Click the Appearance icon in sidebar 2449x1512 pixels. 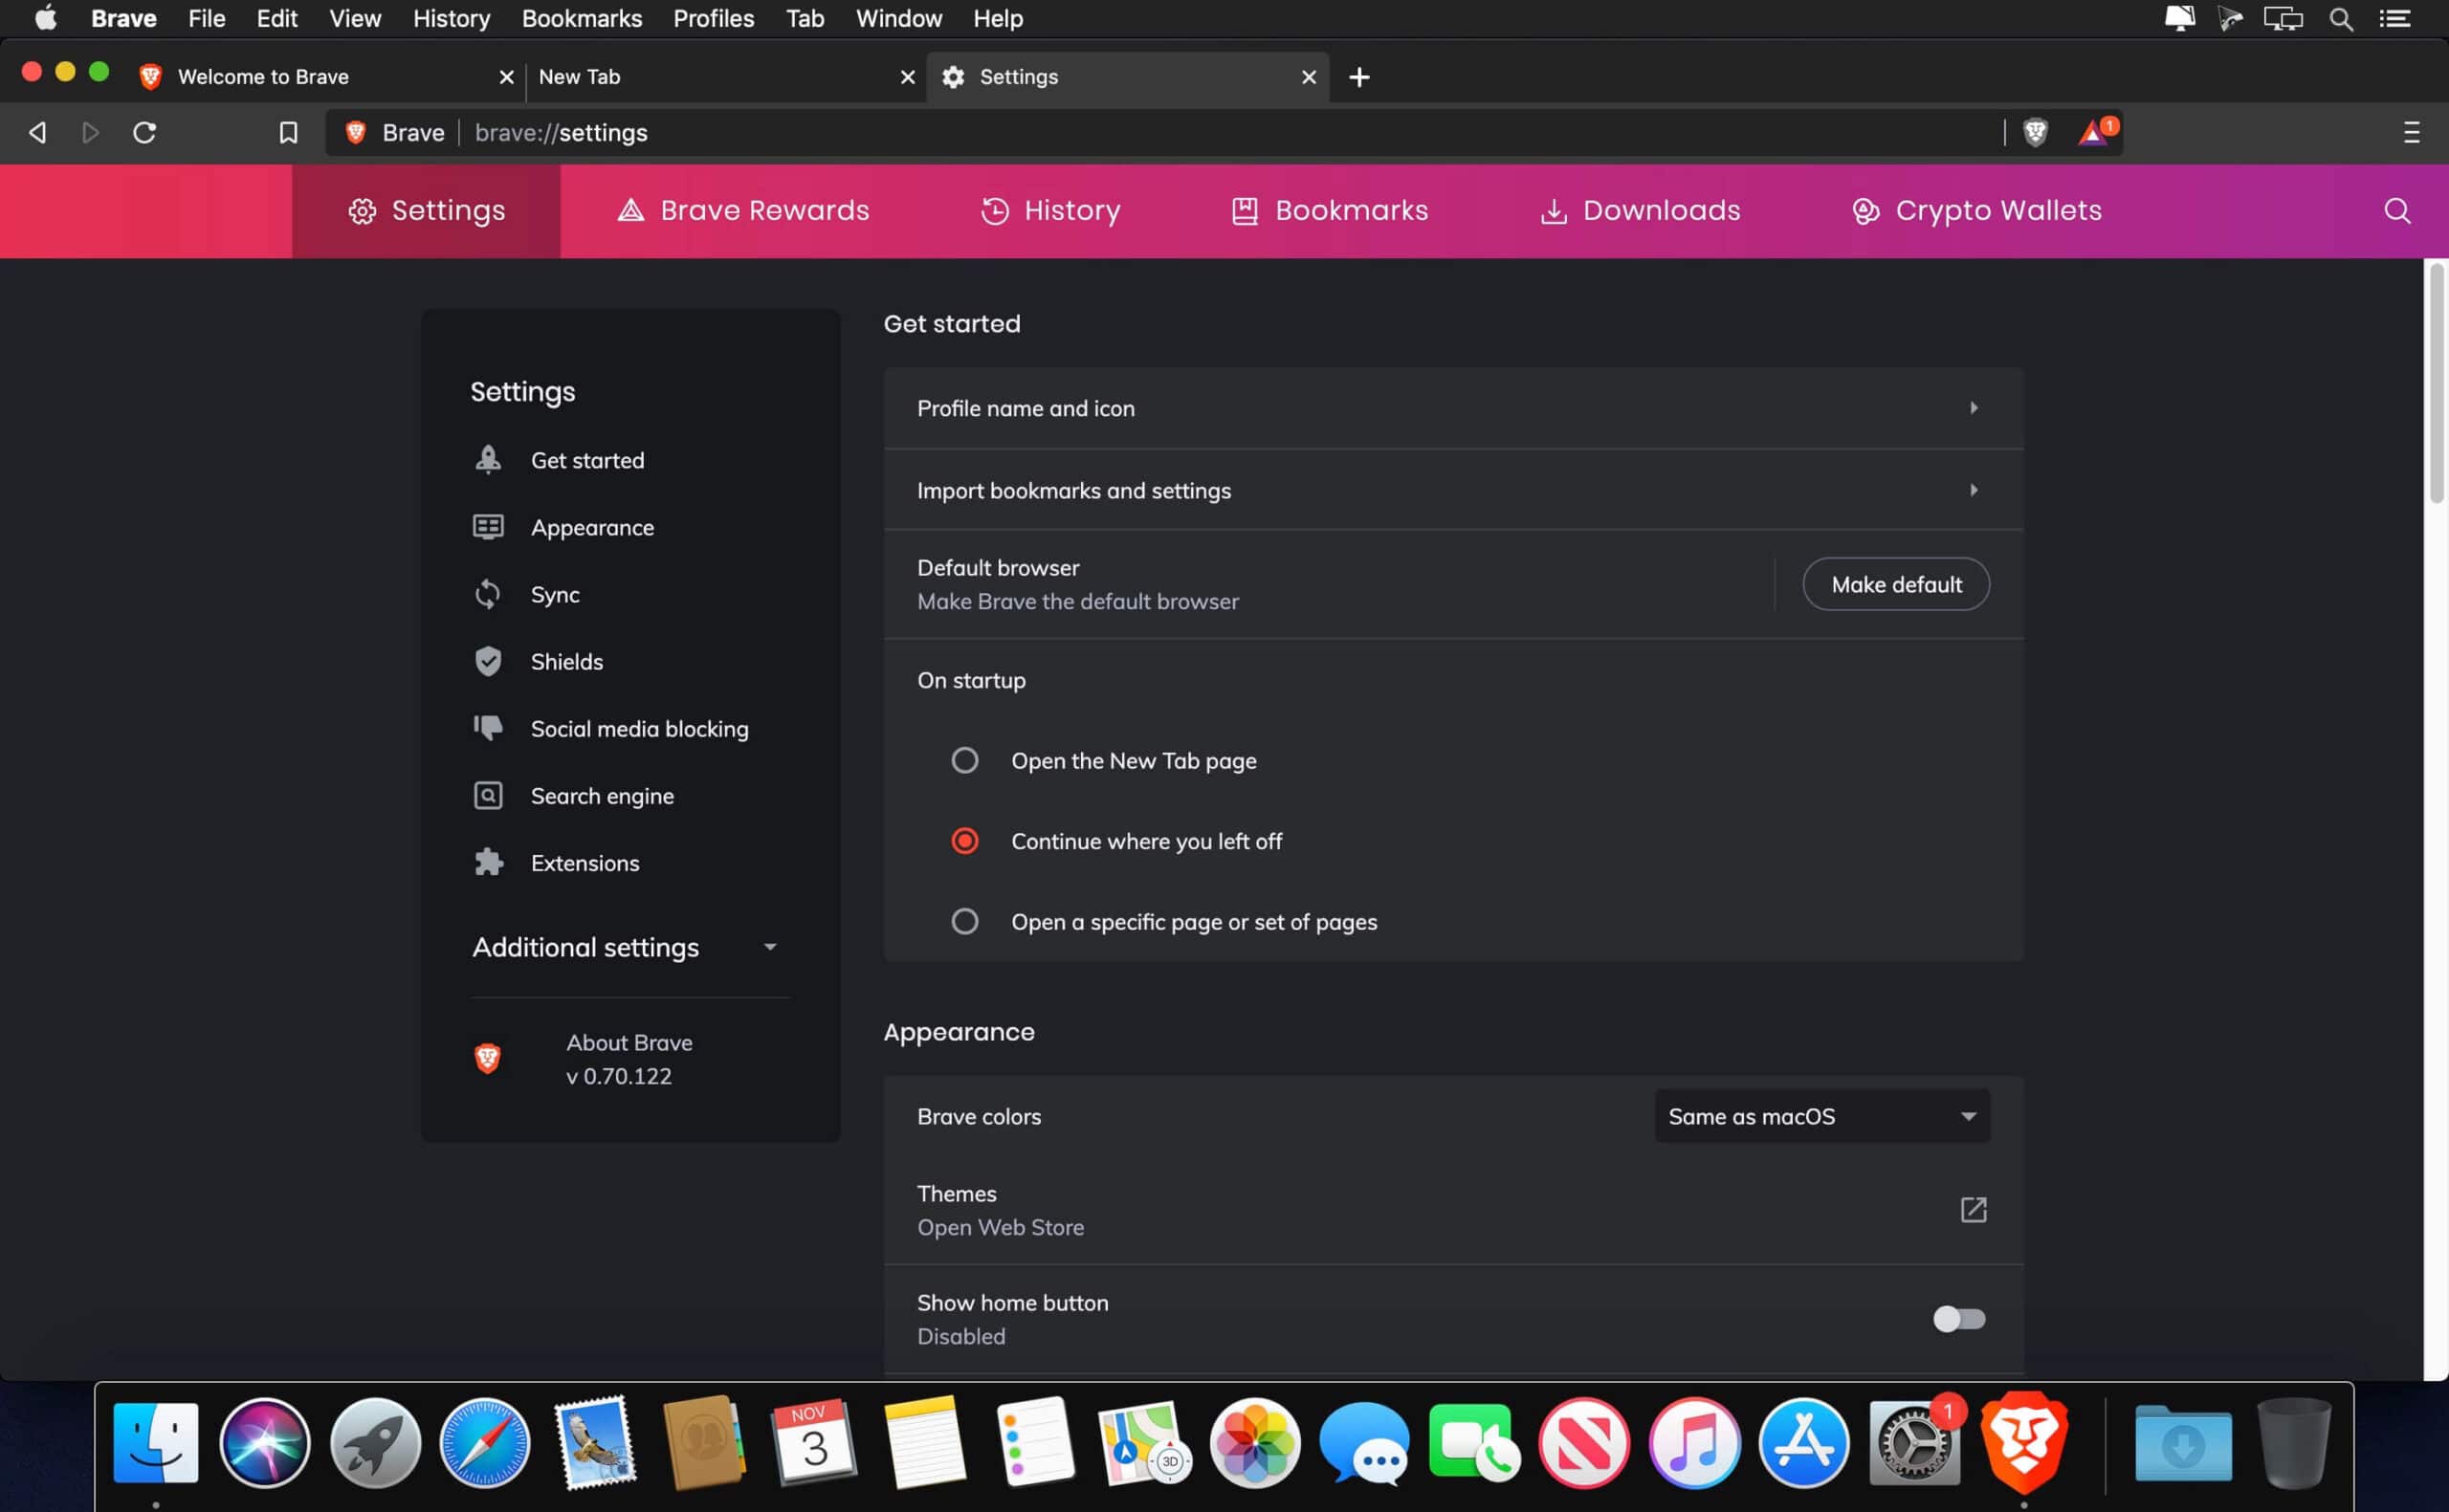pyautogui.click(x=488, y=526)
